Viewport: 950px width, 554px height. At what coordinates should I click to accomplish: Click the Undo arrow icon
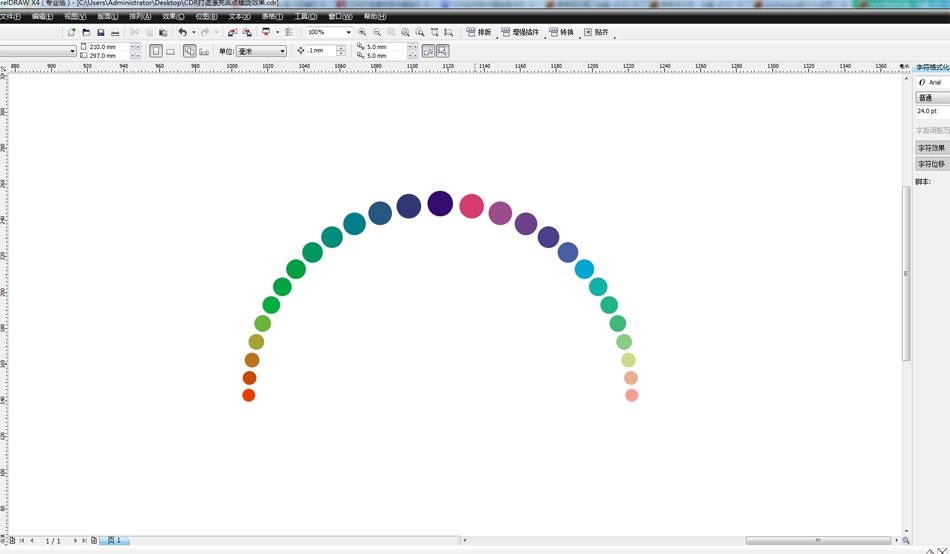click(183, 32)
